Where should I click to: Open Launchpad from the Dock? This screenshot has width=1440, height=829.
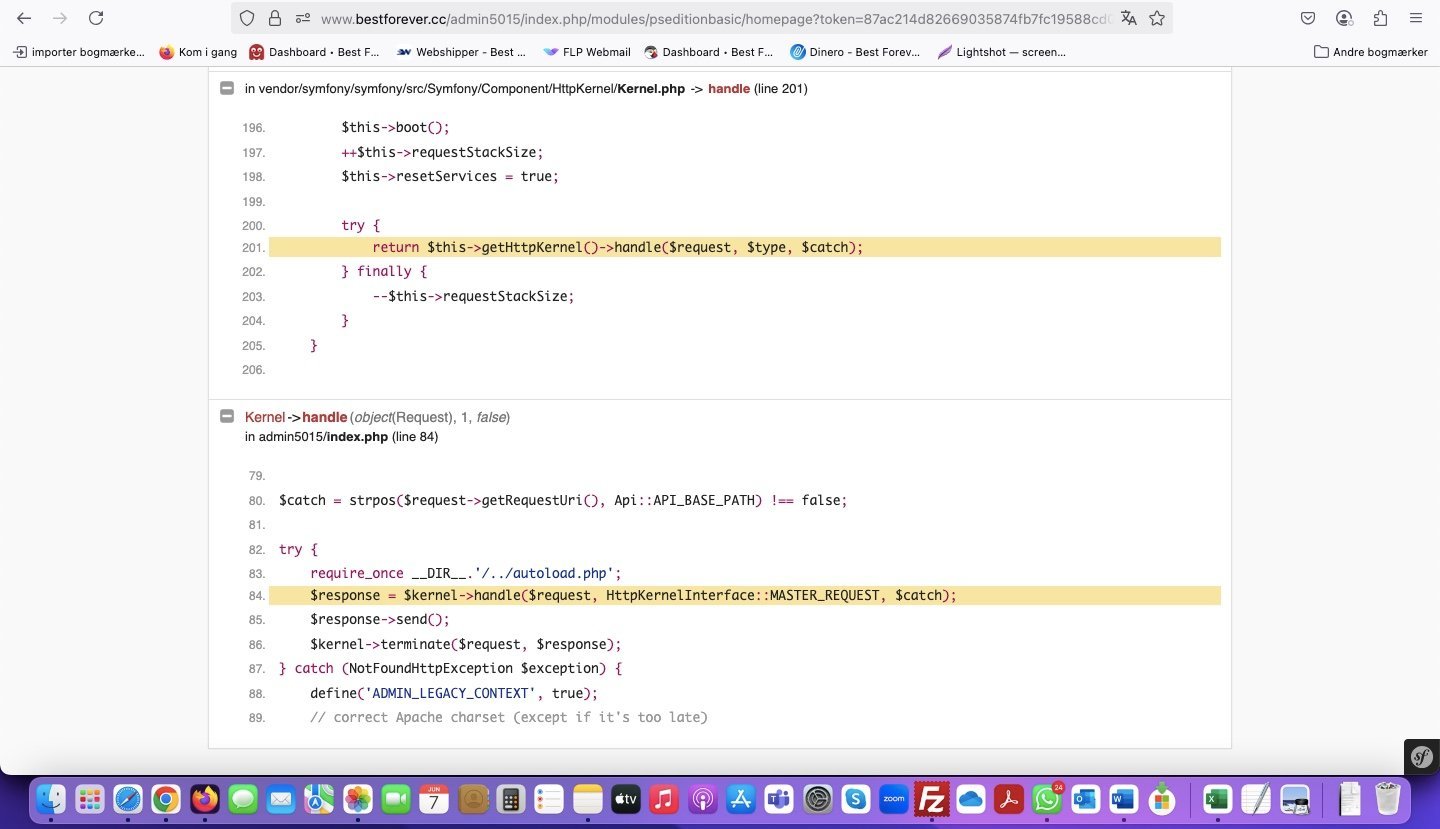89,799
